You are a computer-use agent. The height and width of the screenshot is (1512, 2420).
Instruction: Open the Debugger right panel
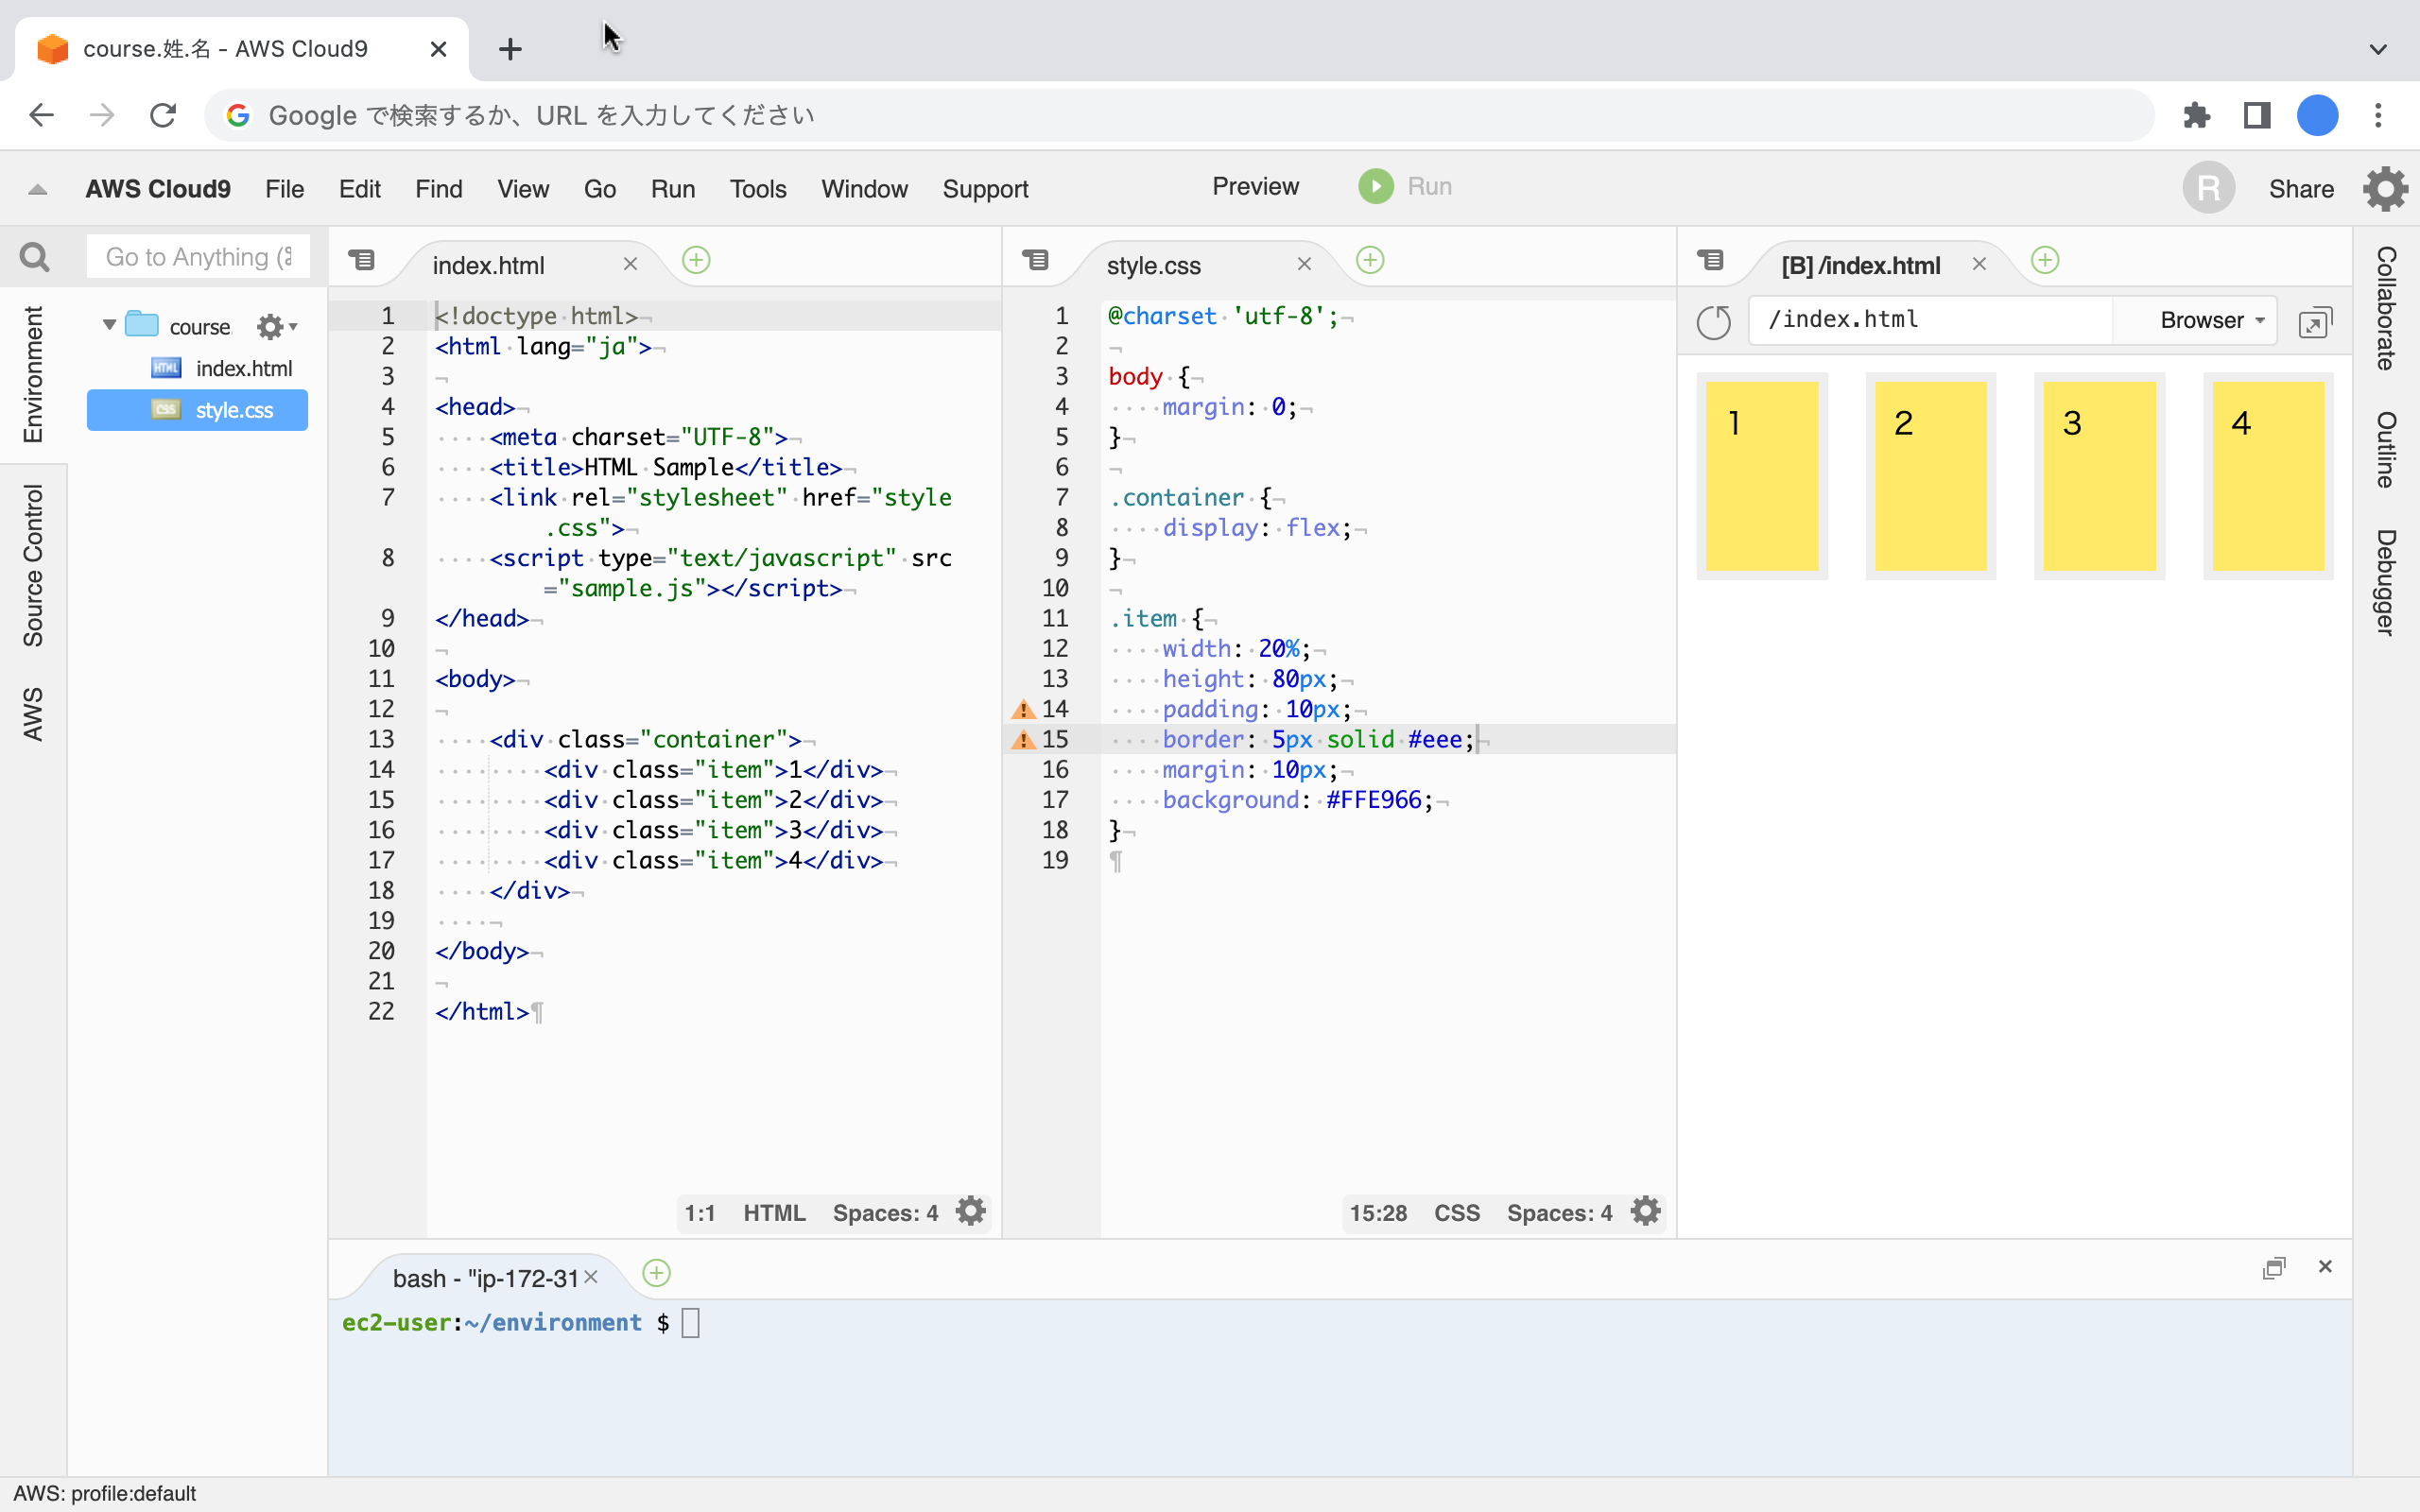pyautogui.click(x=2385, y=582)
